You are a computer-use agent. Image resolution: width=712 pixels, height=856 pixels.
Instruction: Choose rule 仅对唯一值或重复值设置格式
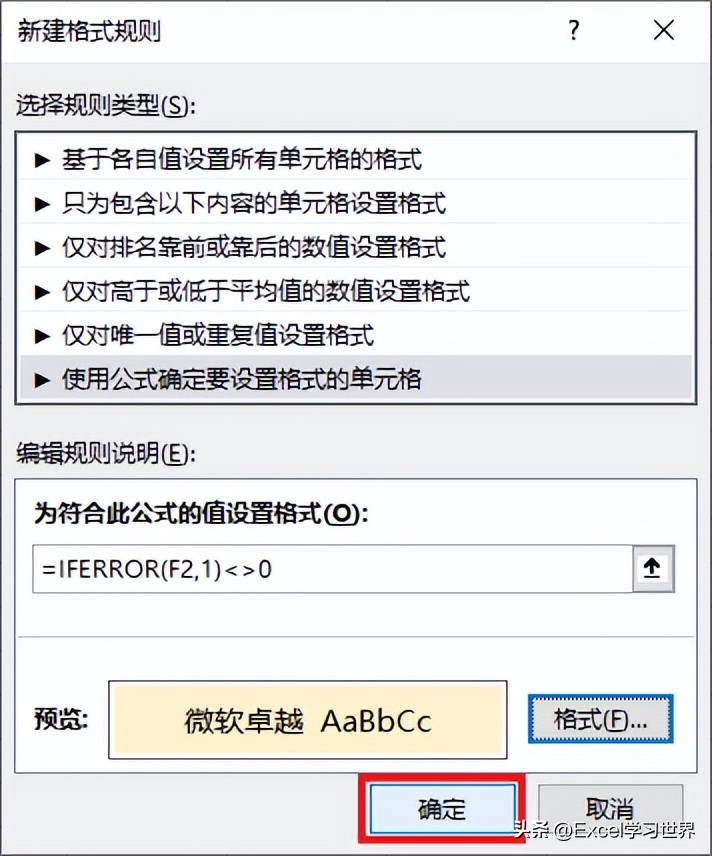coord(218,335)
